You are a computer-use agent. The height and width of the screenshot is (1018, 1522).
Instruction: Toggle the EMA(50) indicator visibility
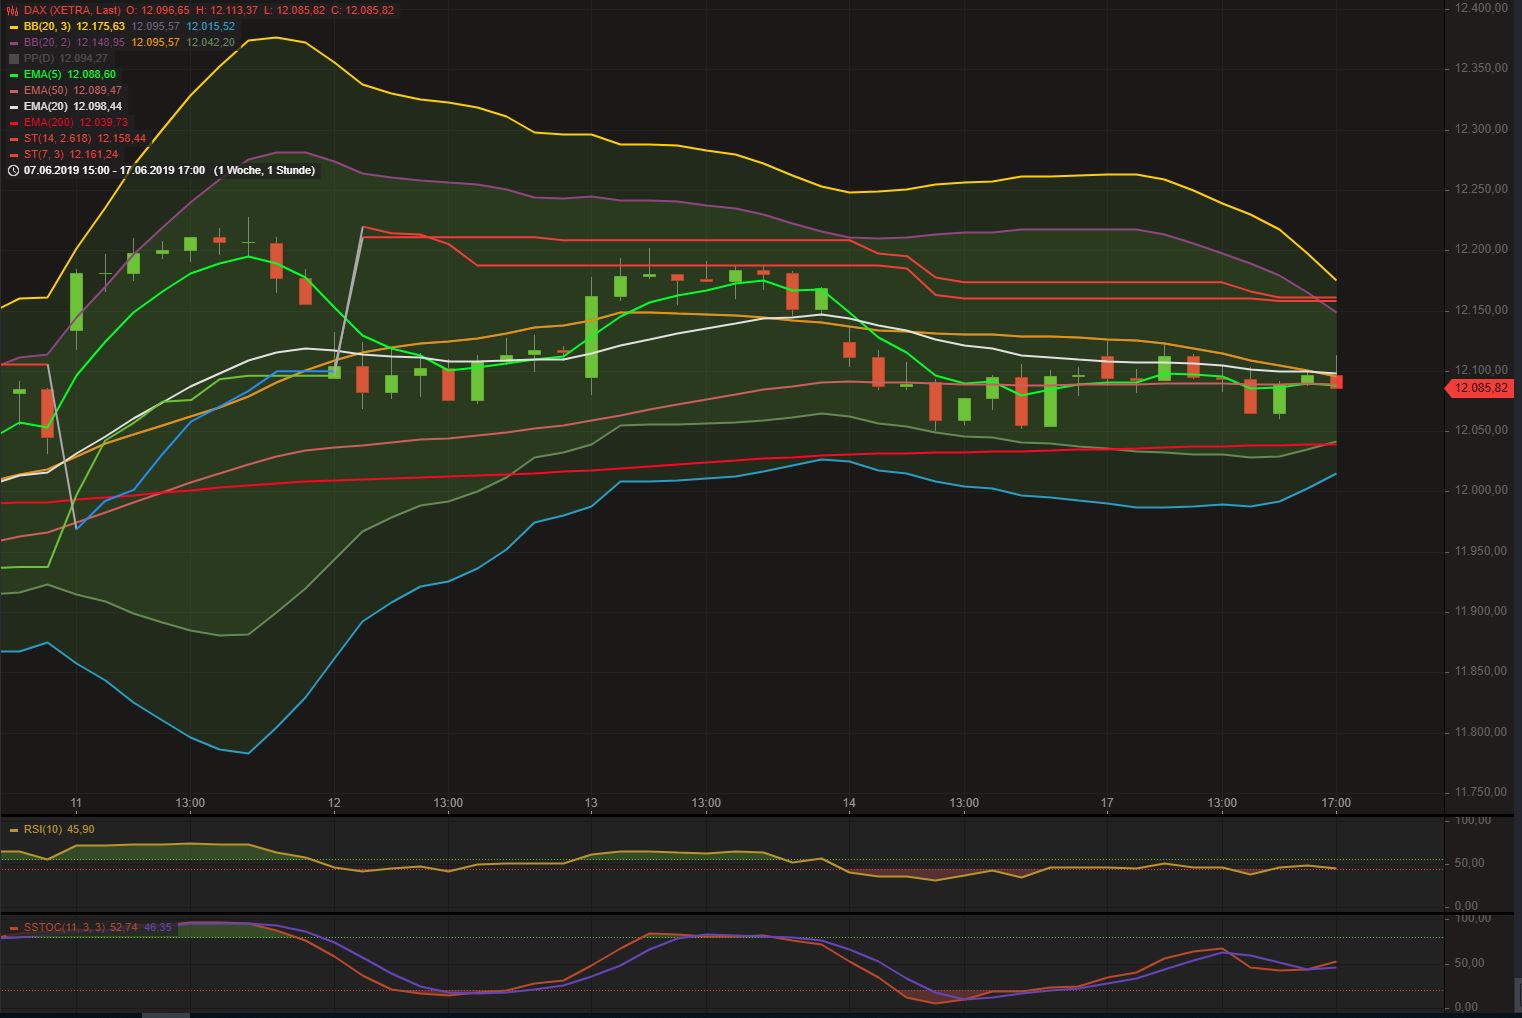(14, 90)
